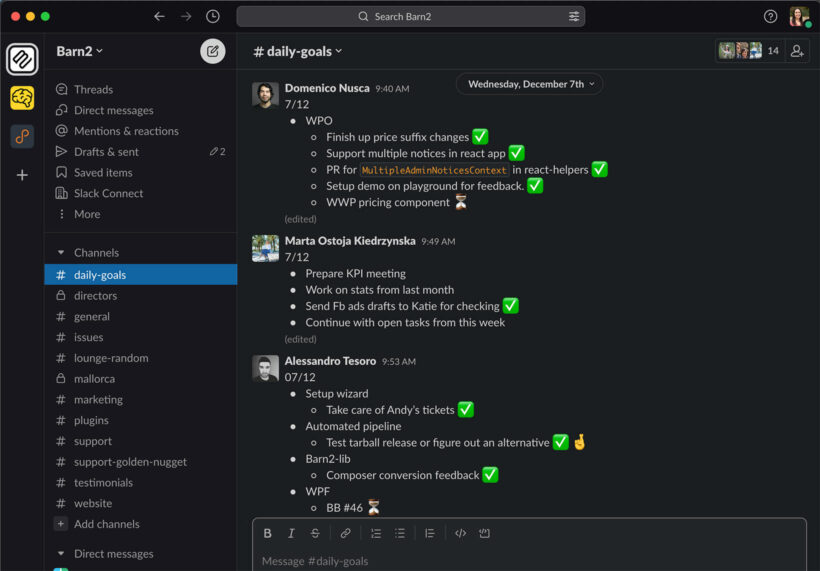Open the help question mark icon
The height and width of the screenshot is (571, 820).
(770, 16)
